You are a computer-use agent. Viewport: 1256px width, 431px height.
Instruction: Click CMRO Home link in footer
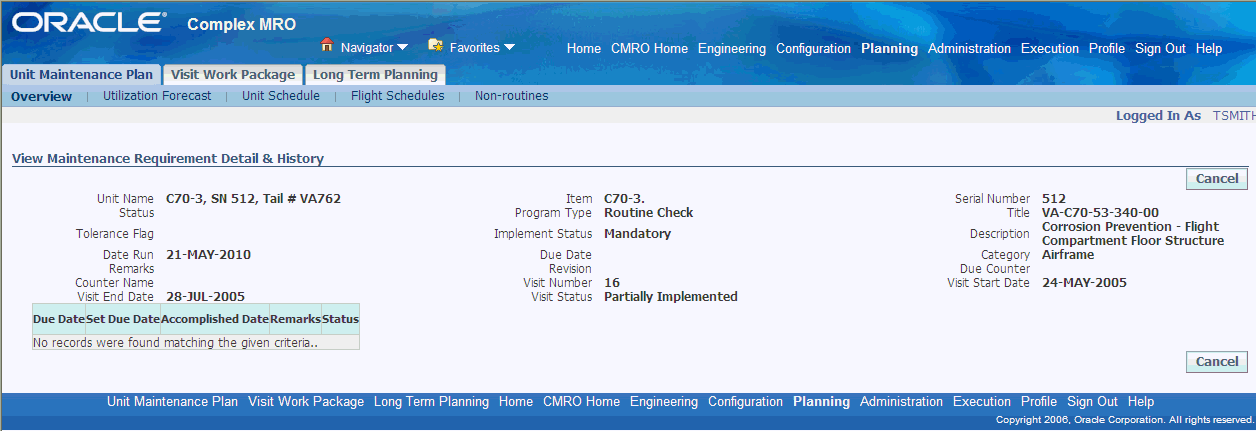click(x=581, y=402)
